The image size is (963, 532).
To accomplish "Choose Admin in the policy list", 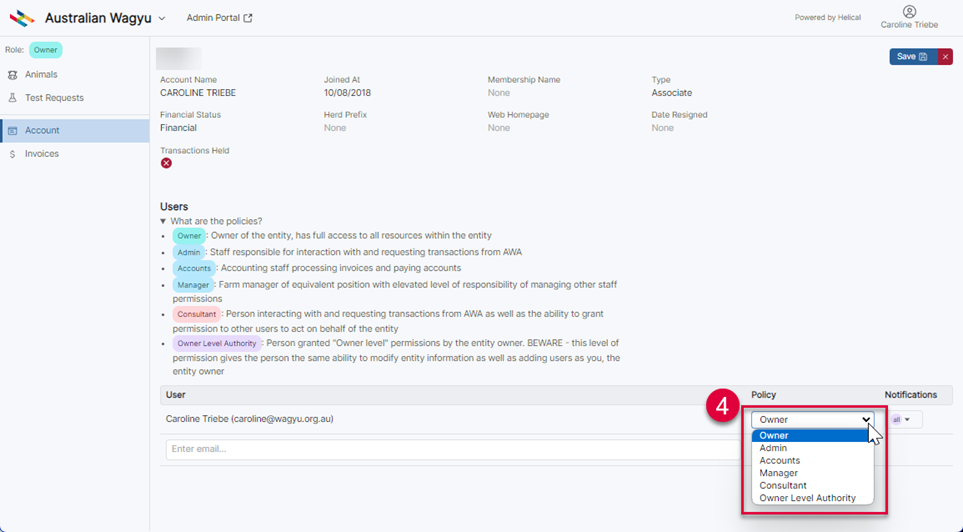I will click(x=813, y=448).
